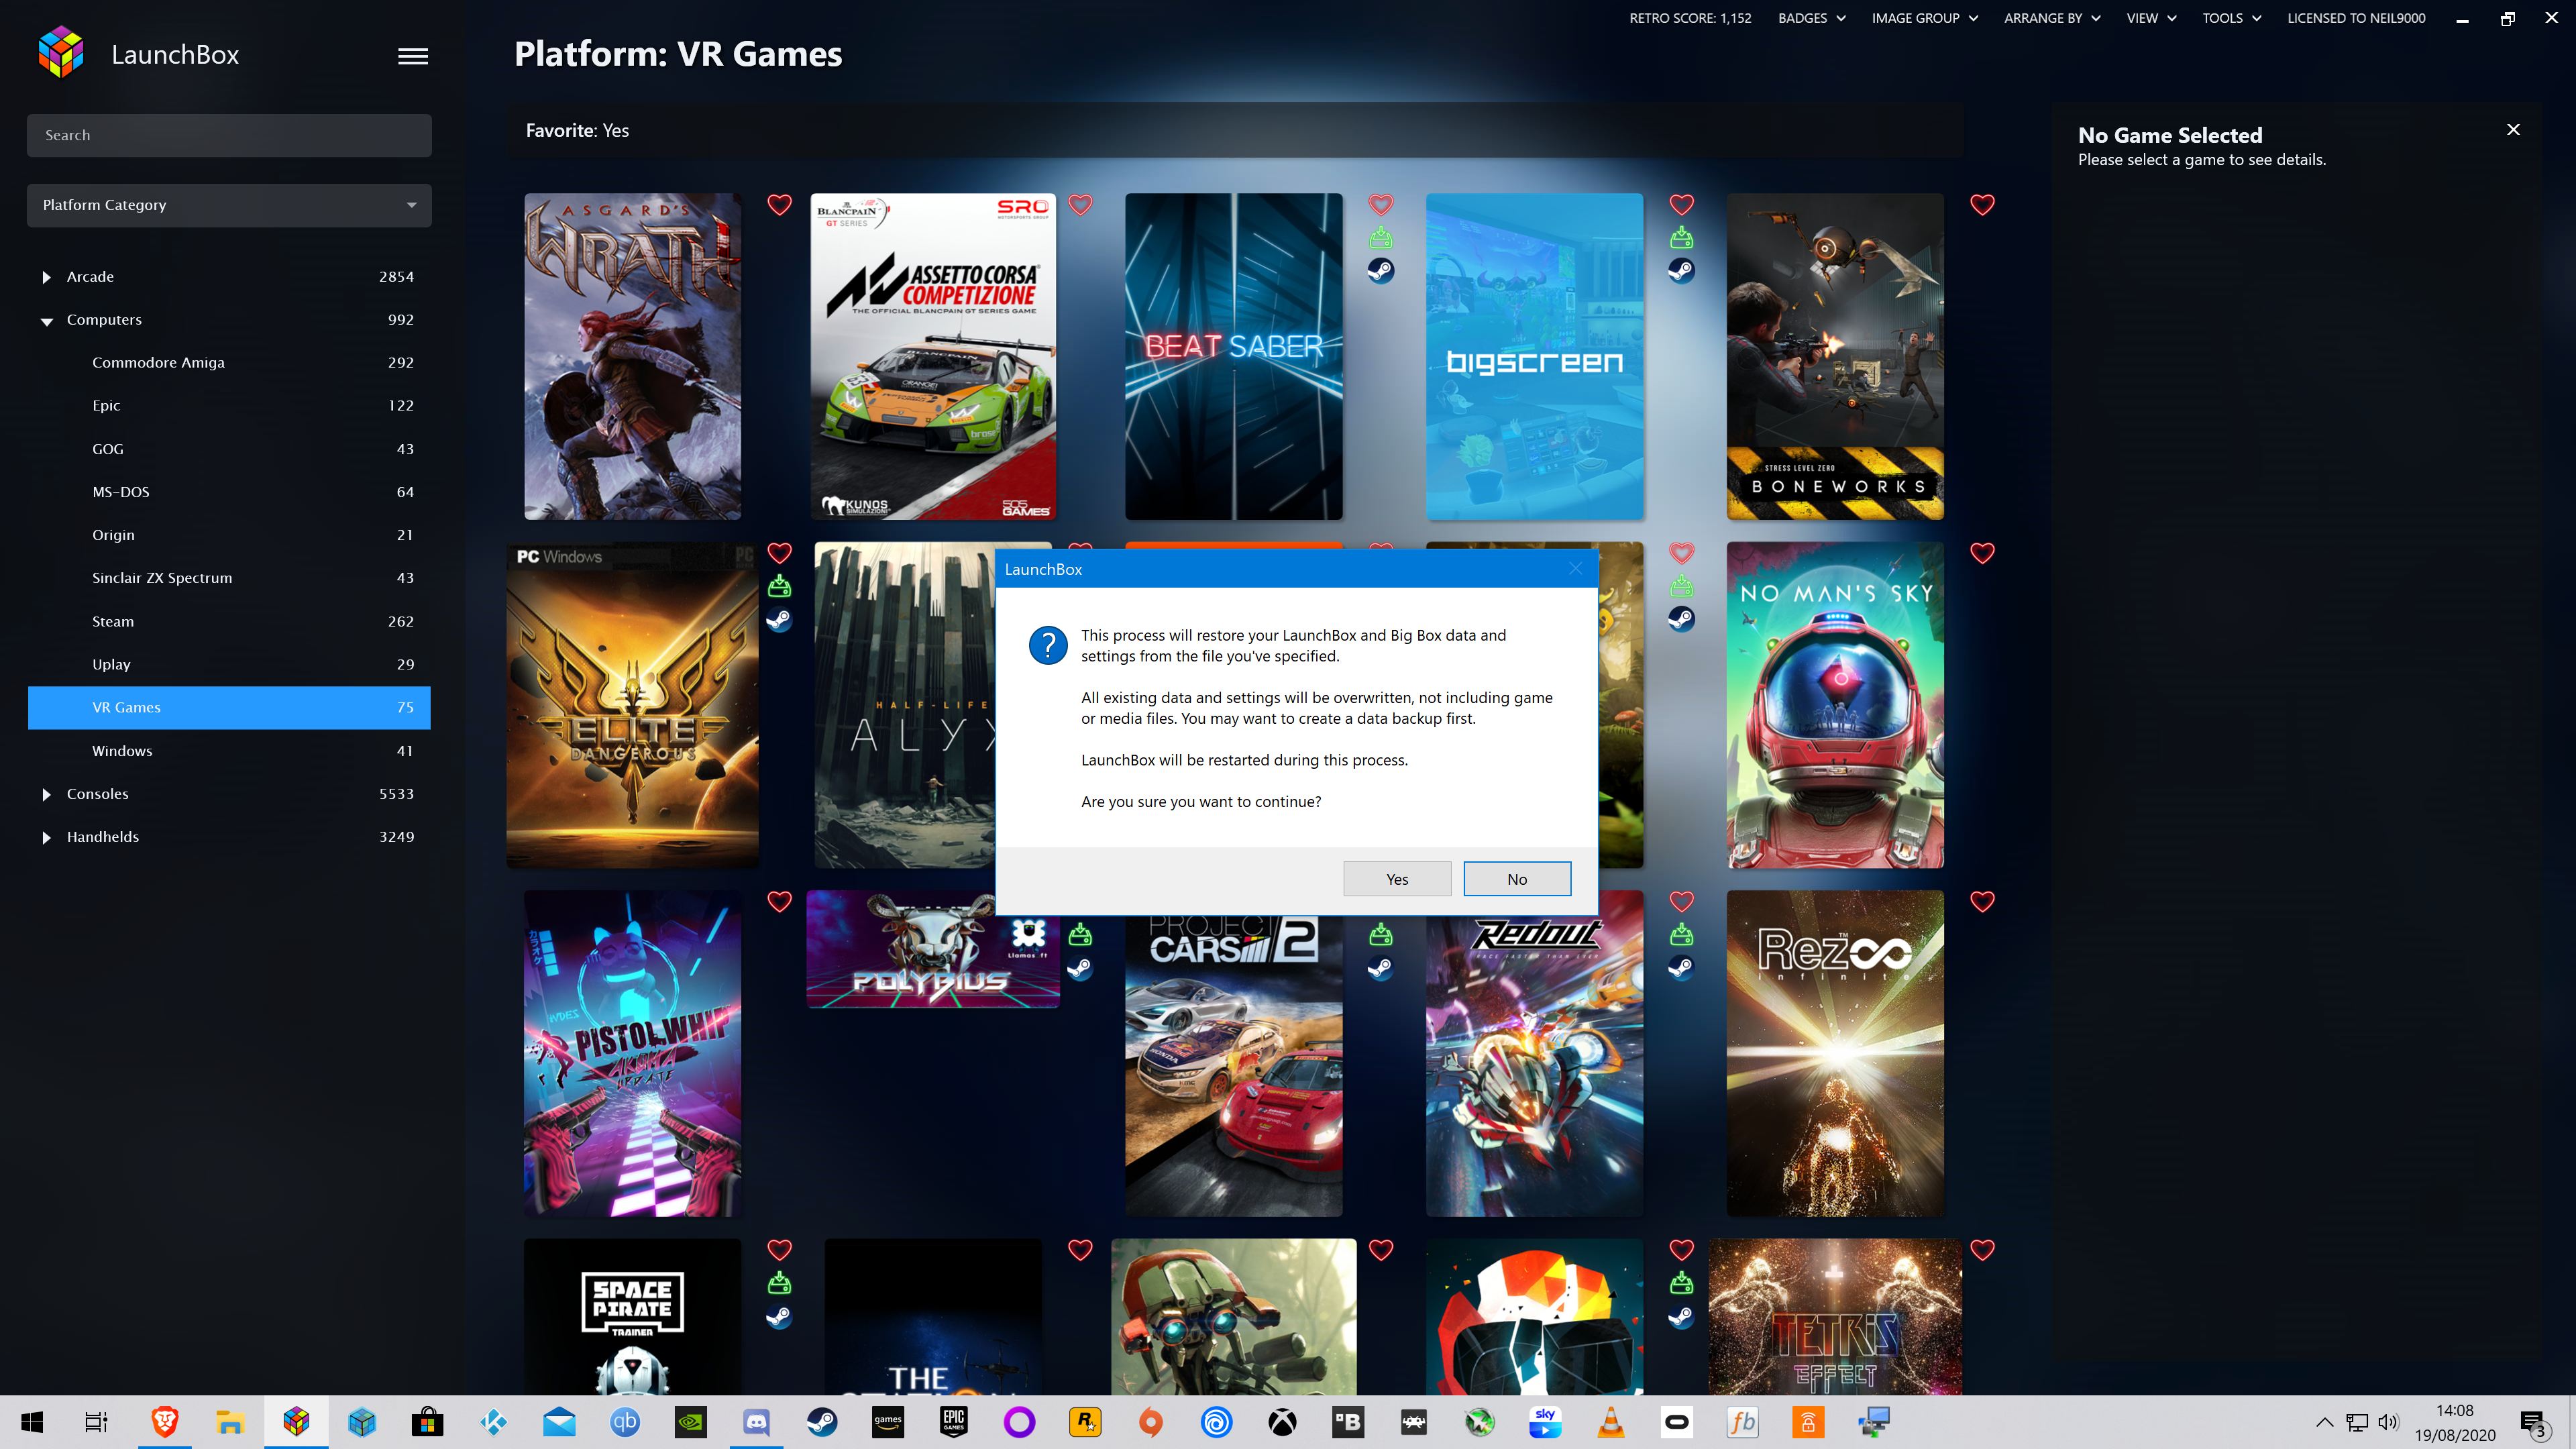Expand the Handhelds category
Image resolution: width=2576 pixels, height=1449 pixels.
tap(46, 838)
